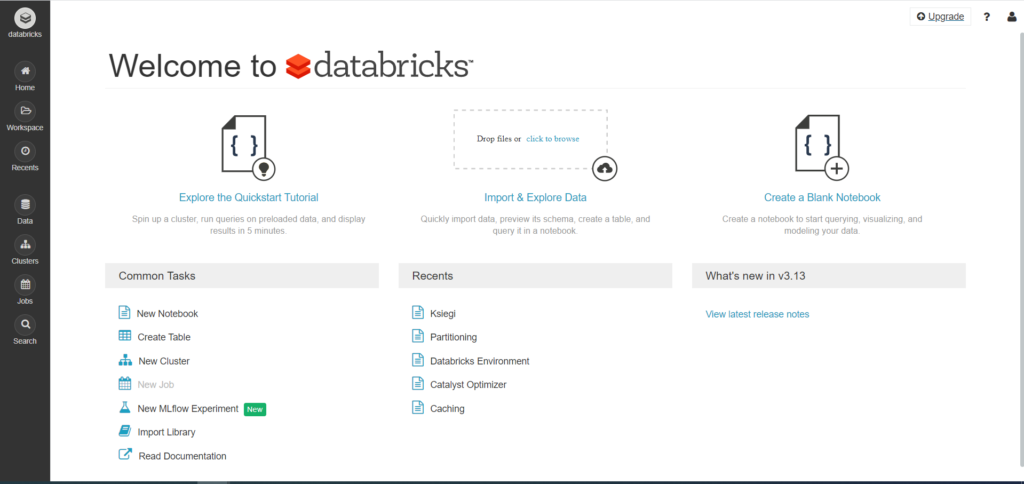Click the New MLflow Experiment flask icon
The width and height of the screenshot is (1024, 484).
tap(125, 408)
